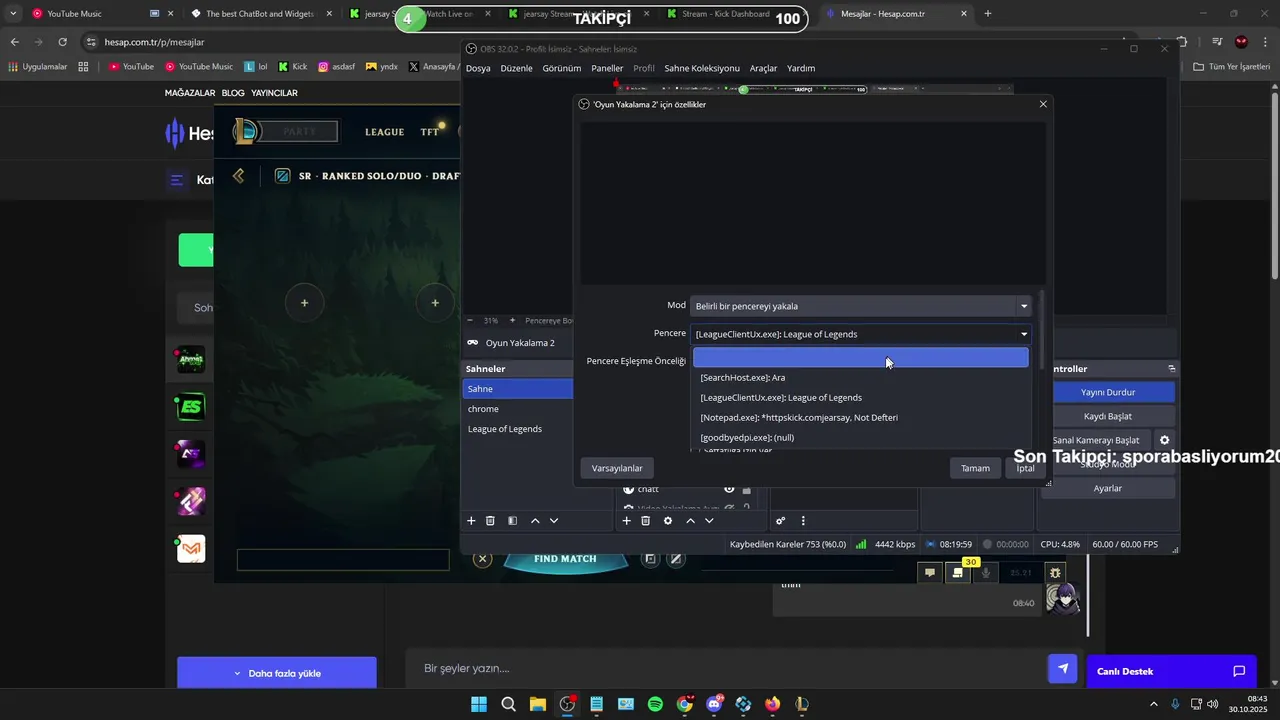Open scene filters icon under Sahneler list
The height and width of the screenshot is (720, 1280).
tap(512, 521)
